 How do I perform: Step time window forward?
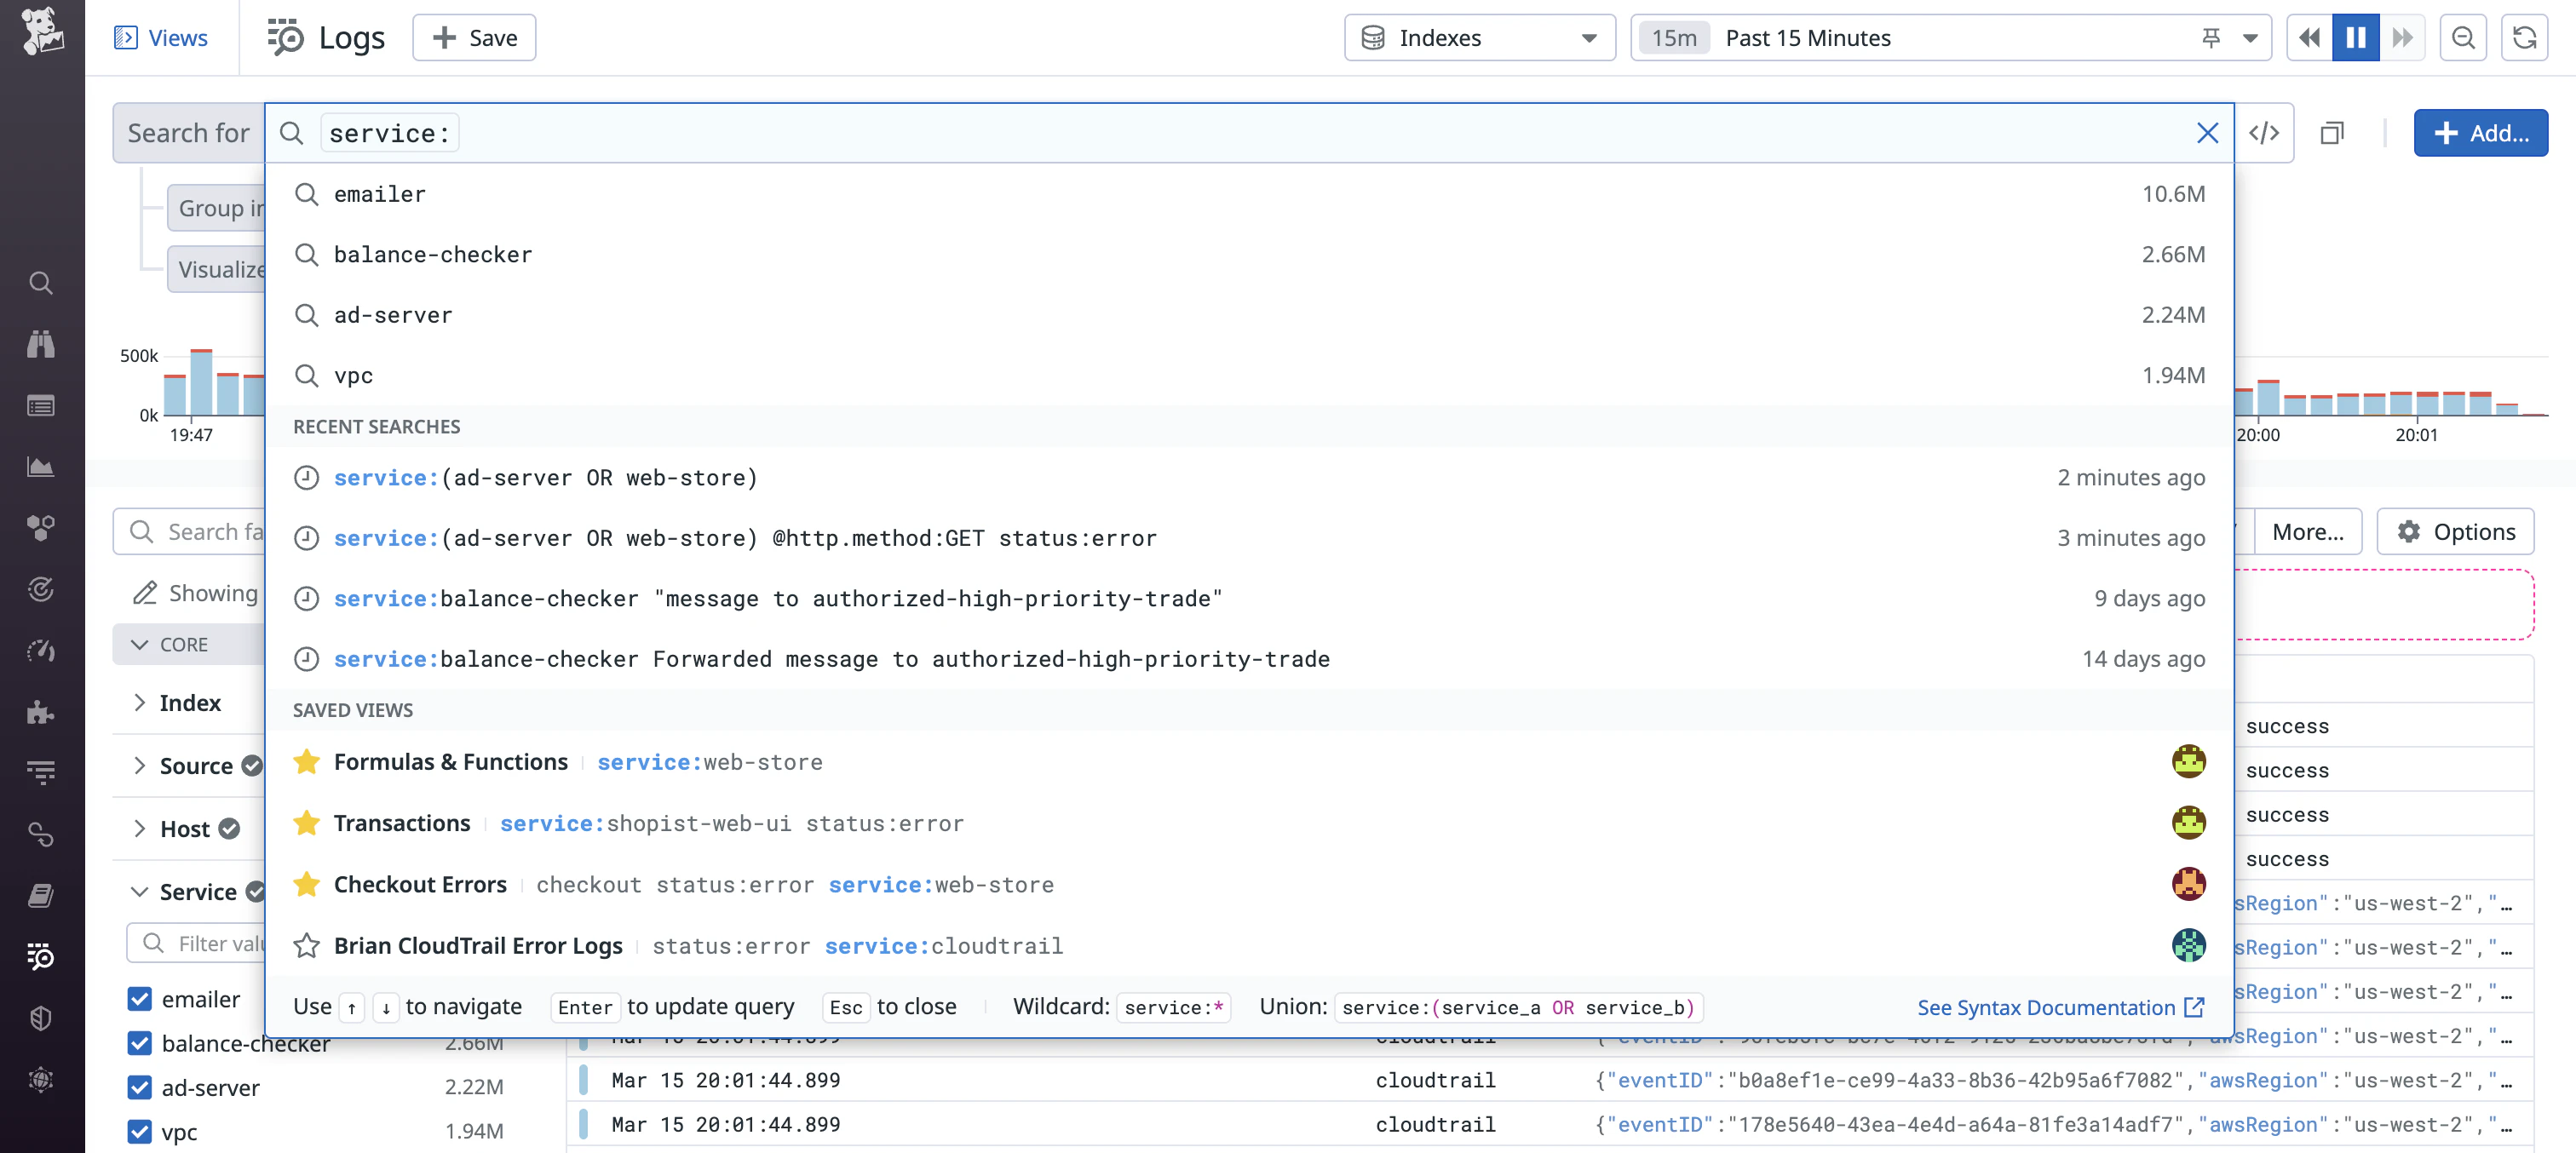2402,38
